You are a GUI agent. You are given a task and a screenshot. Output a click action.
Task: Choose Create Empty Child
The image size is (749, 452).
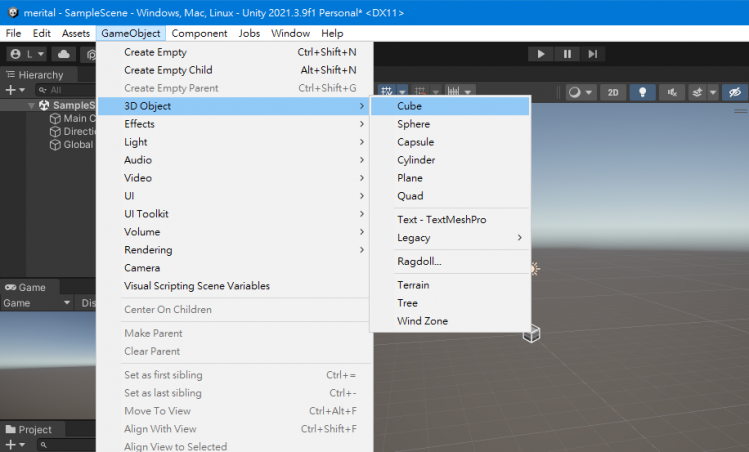pyautogui.click(x=234, y=70)
